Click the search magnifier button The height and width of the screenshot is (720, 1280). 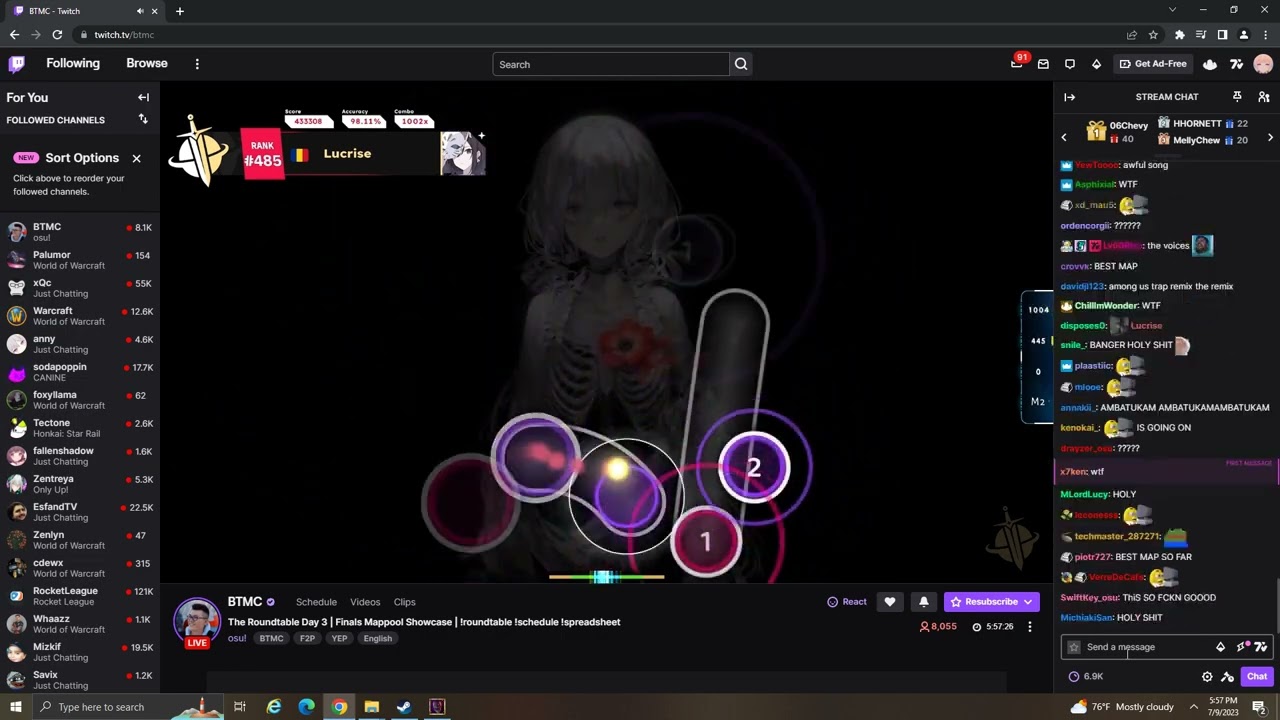(x=741, y=64)
